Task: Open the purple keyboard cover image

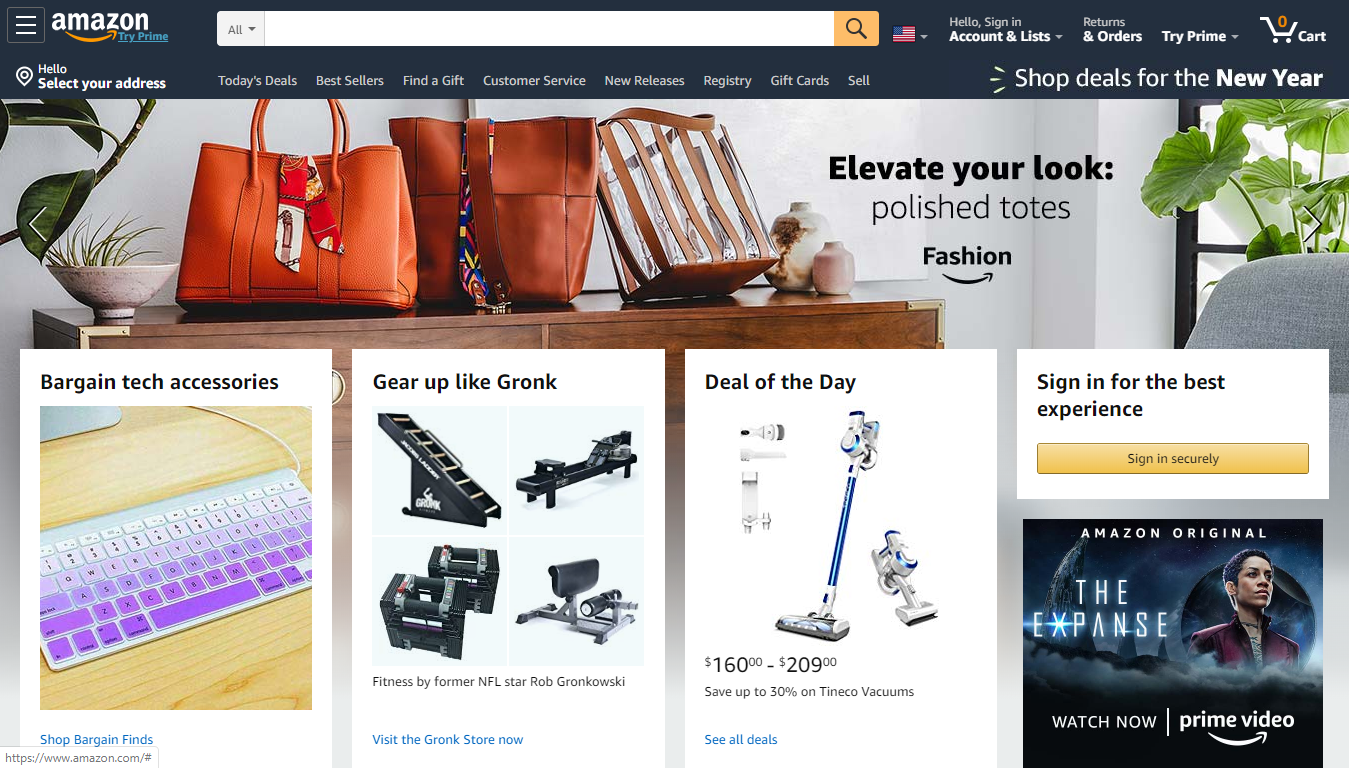Action: pos(176,558)
